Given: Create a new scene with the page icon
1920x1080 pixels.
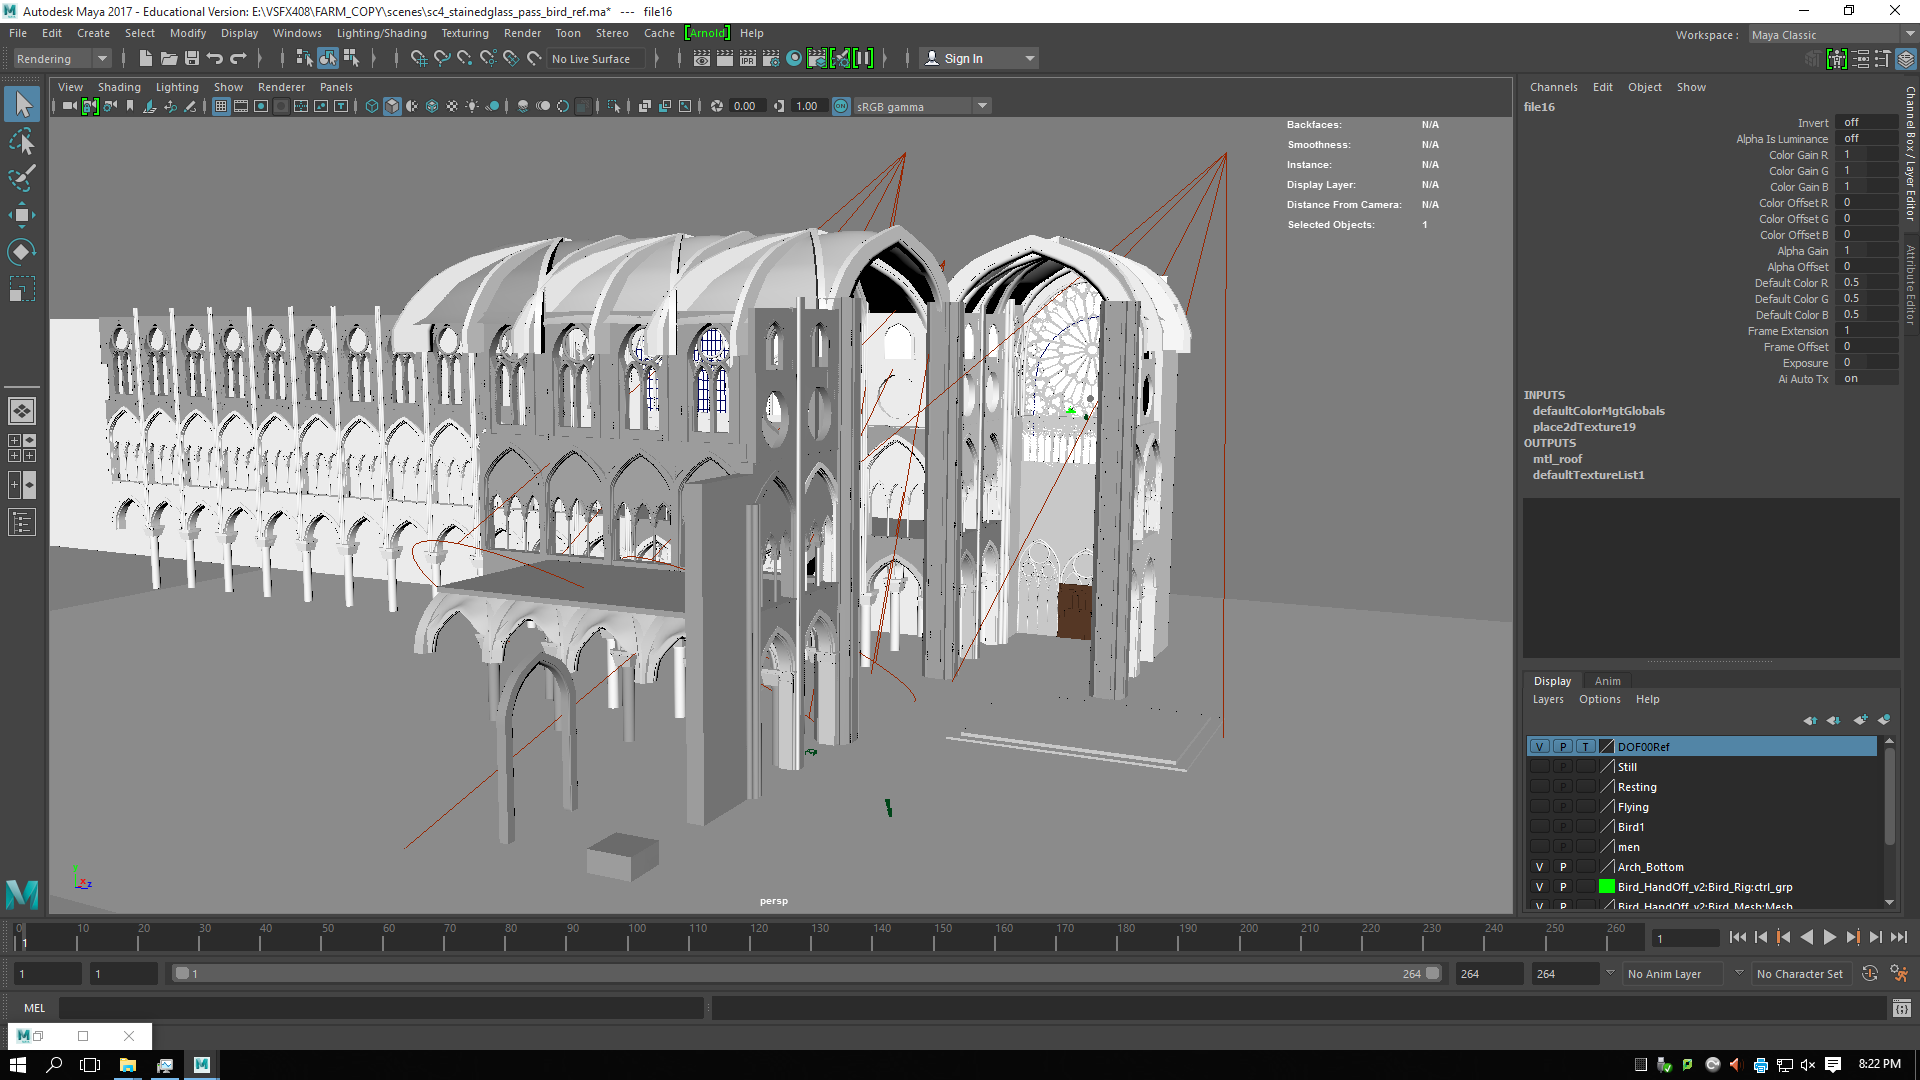Looking at the screenshot, I should (145, 59).
